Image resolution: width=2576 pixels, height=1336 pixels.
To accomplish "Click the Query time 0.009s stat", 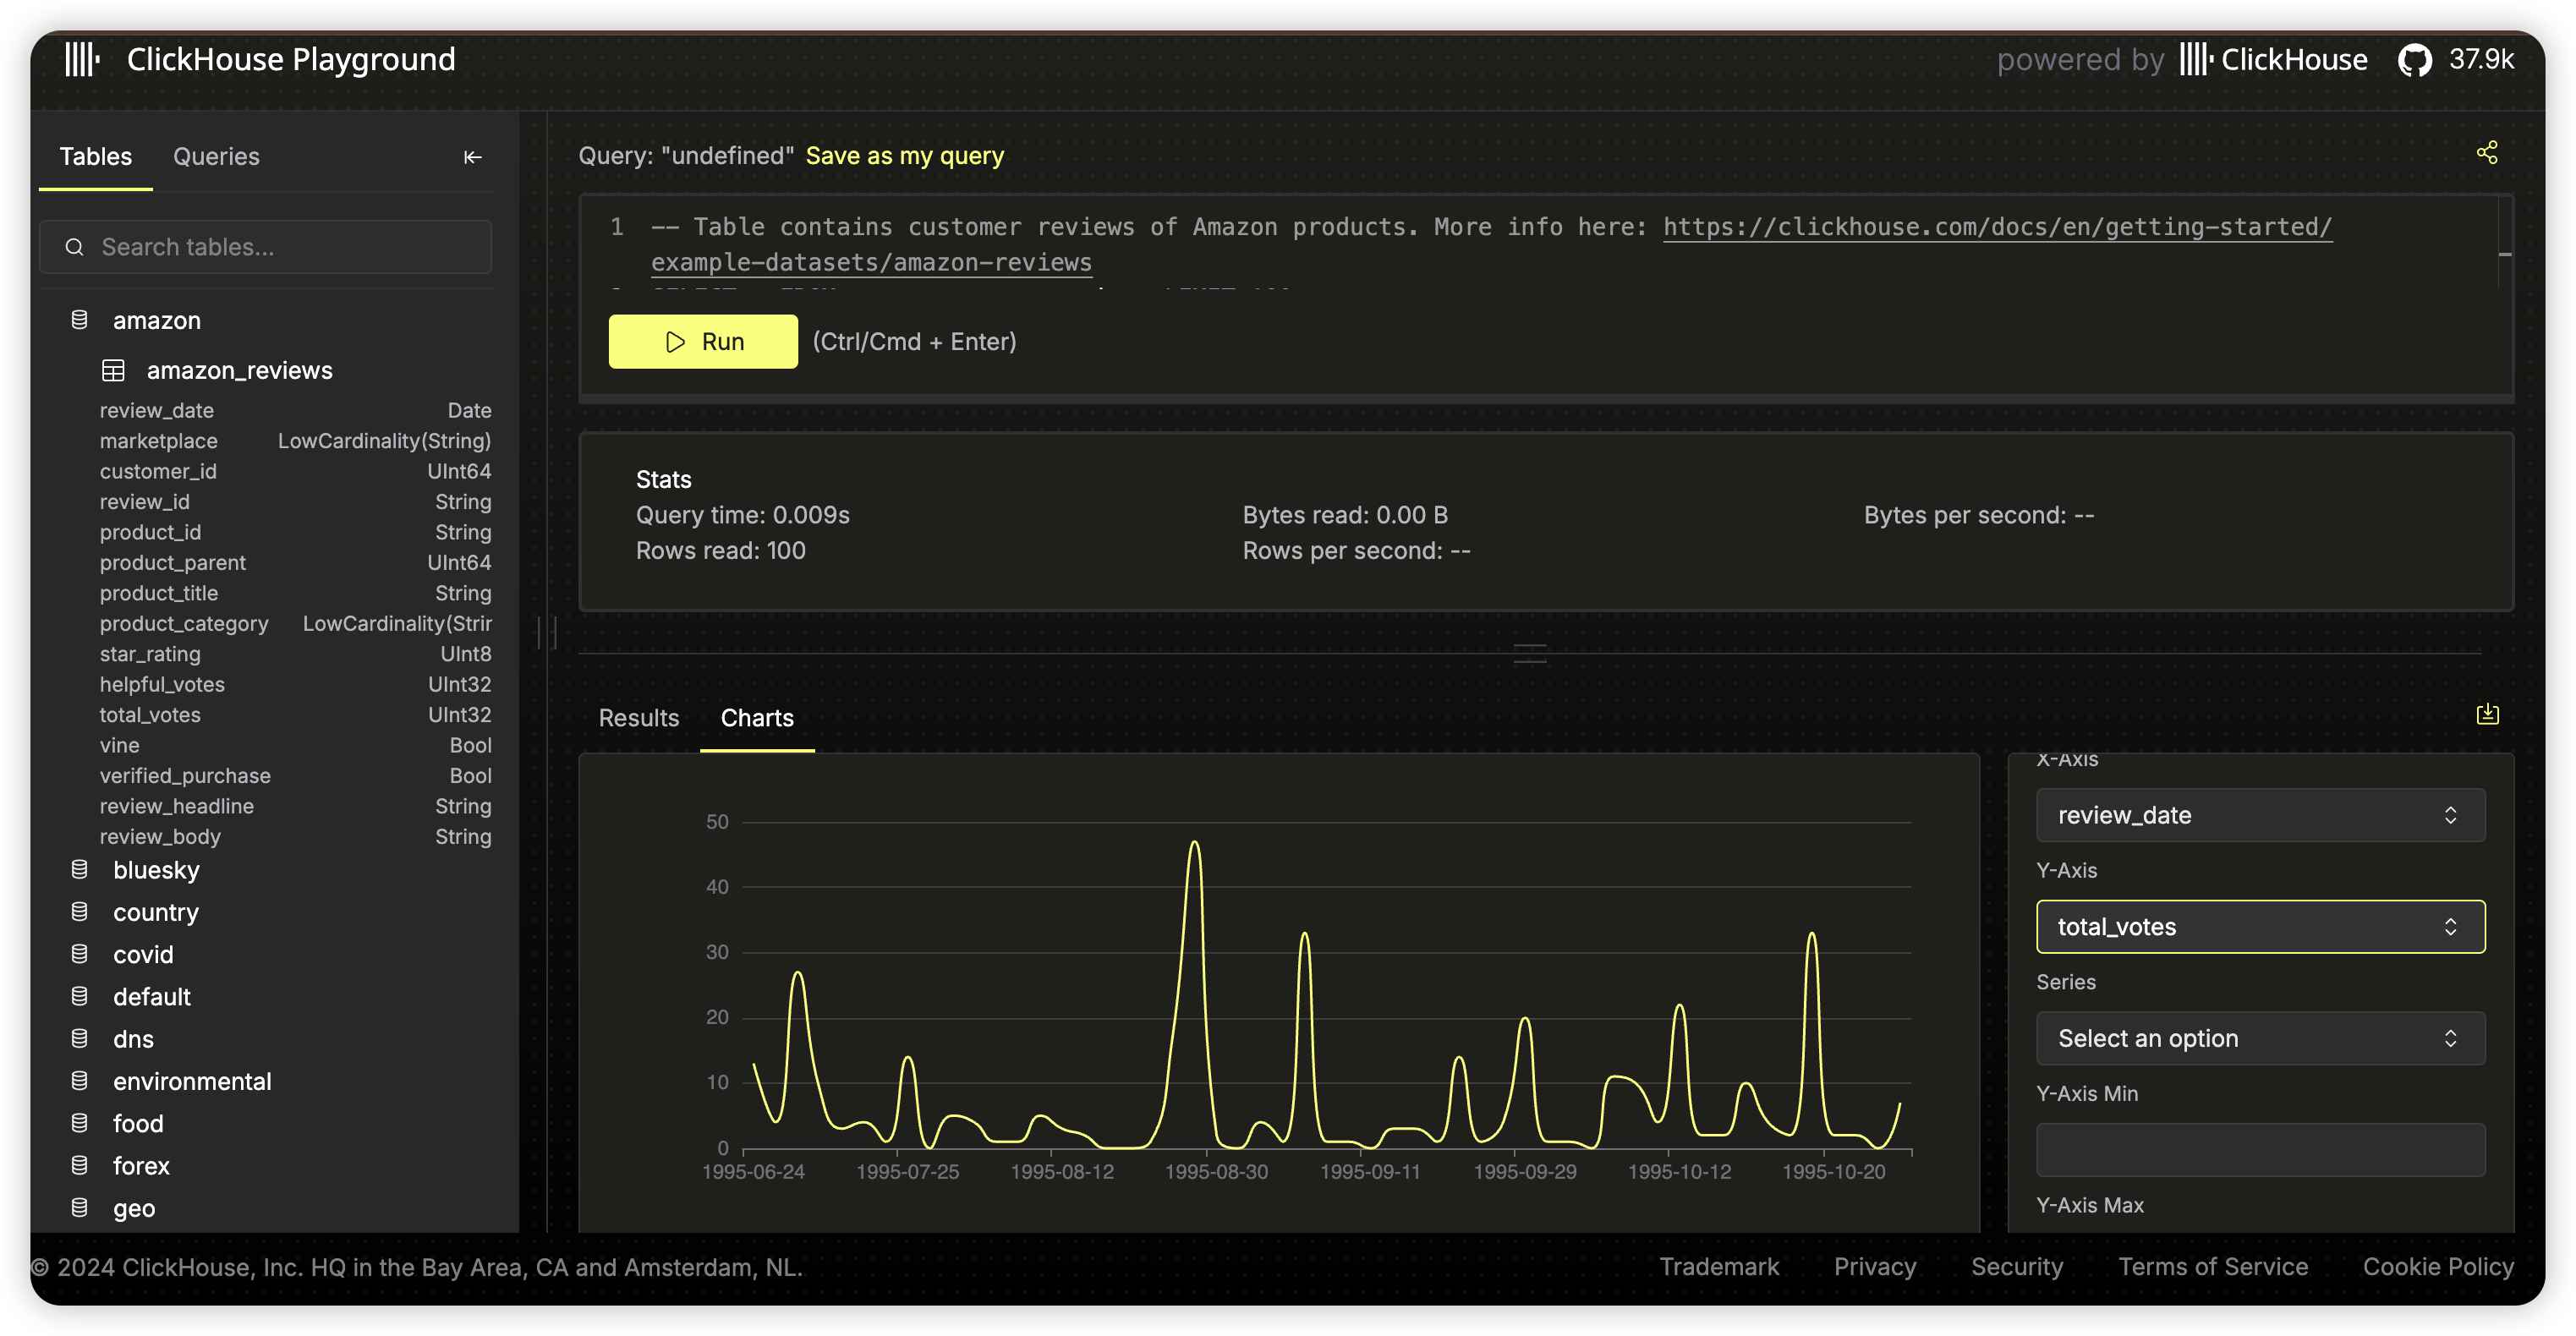I will [x=743, y=515].
